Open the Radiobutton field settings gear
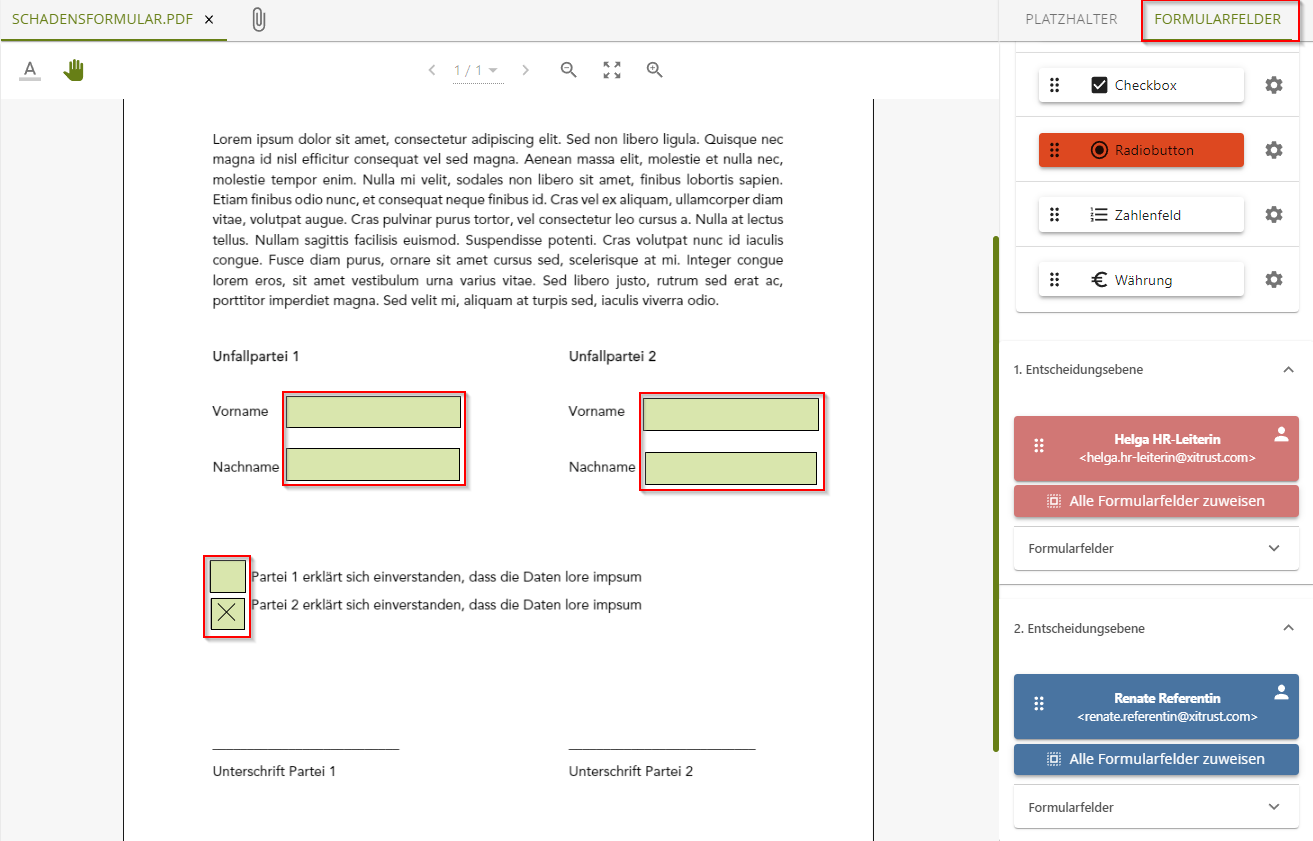 [x=1273, y=149]
